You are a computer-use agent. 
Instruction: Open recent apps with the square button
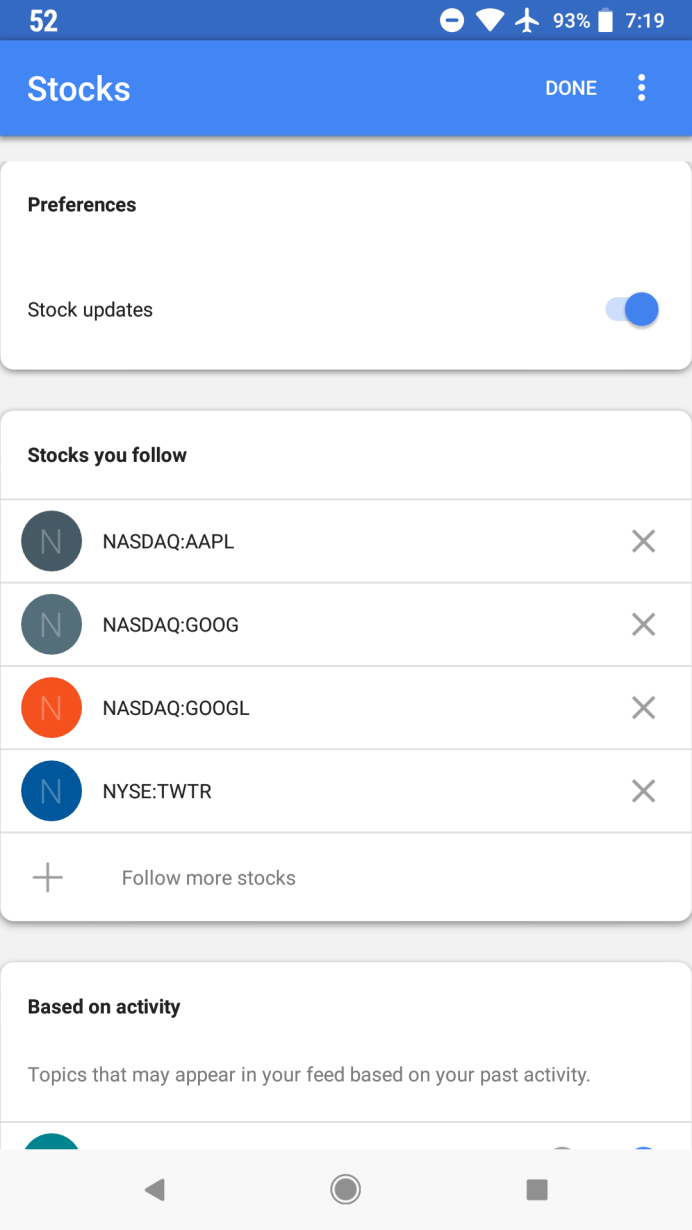[x=537, y=1189]
